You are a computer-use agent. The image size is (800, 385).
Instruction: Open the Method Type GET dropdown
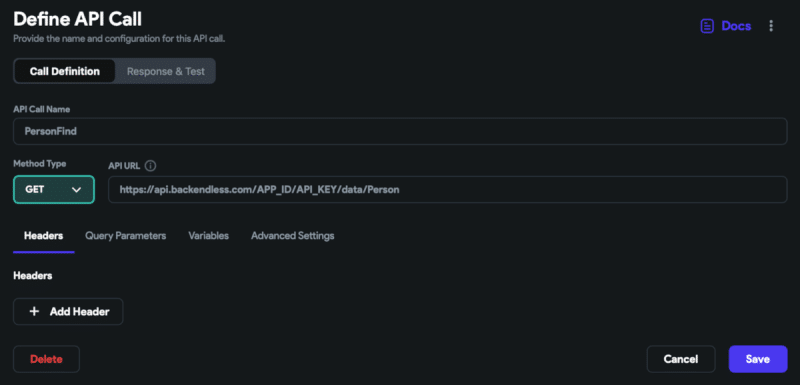54,190
